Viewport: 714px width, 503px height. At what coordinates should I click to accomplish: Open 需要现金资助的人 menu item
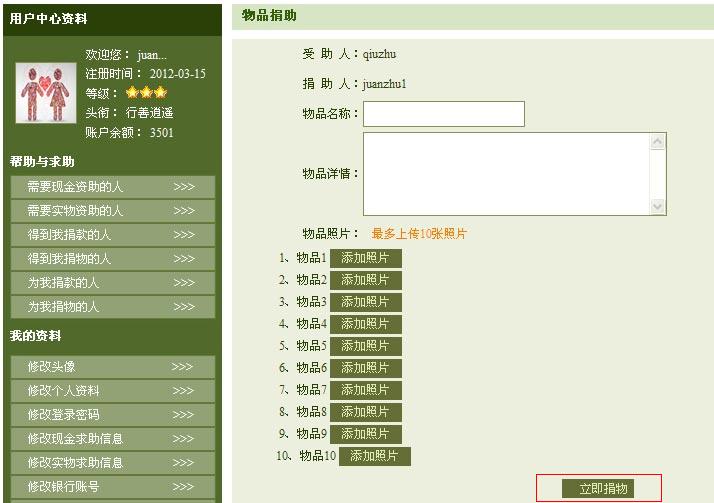[112, 187]
